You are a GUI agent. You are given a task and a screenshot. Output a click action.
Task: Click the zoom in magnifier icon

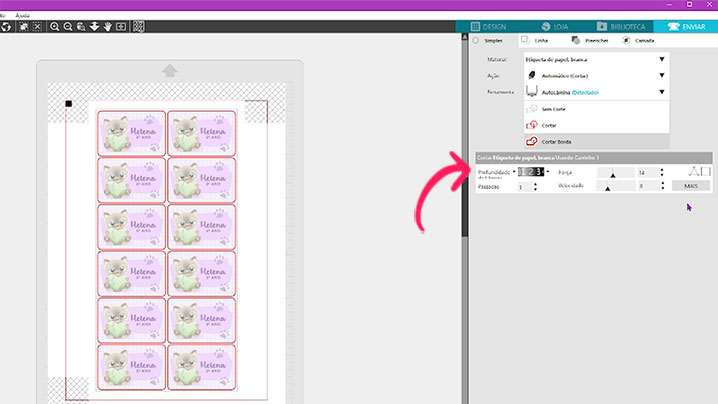pos(55,27)
